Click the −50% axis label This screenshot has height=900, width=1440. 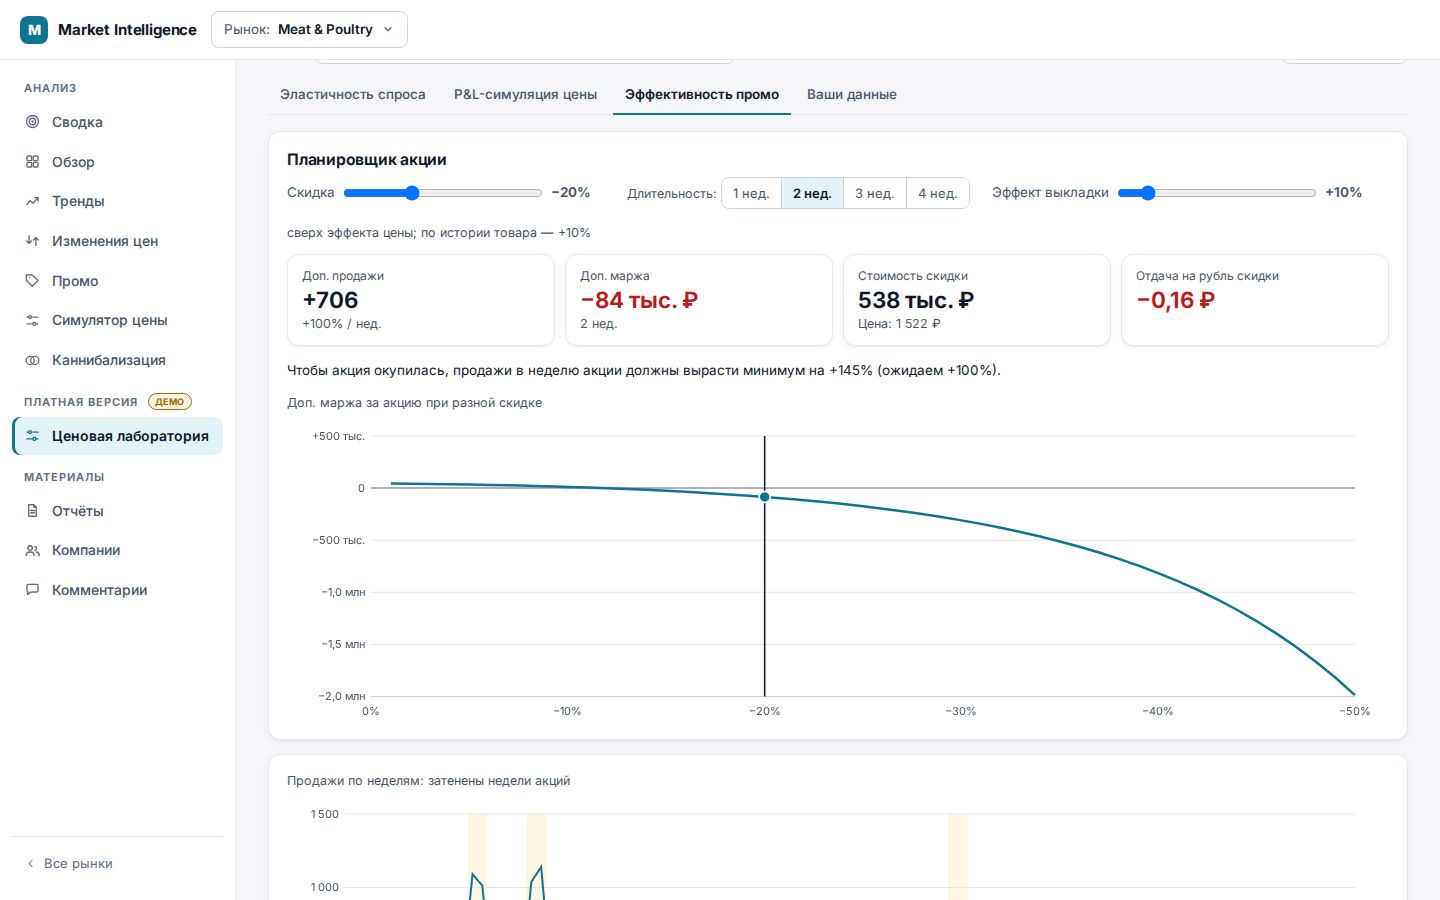click(x=1355, y=711)
